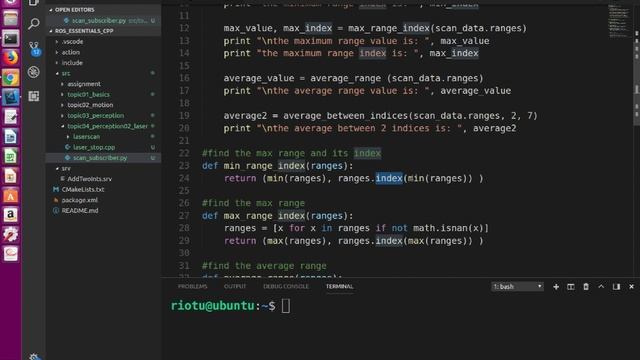Image resolution: width=640 pixels, height=360 pixels.
Task: Click 'def max_range_index(ranges):' on line 27
Action: [x=278, y=216]
